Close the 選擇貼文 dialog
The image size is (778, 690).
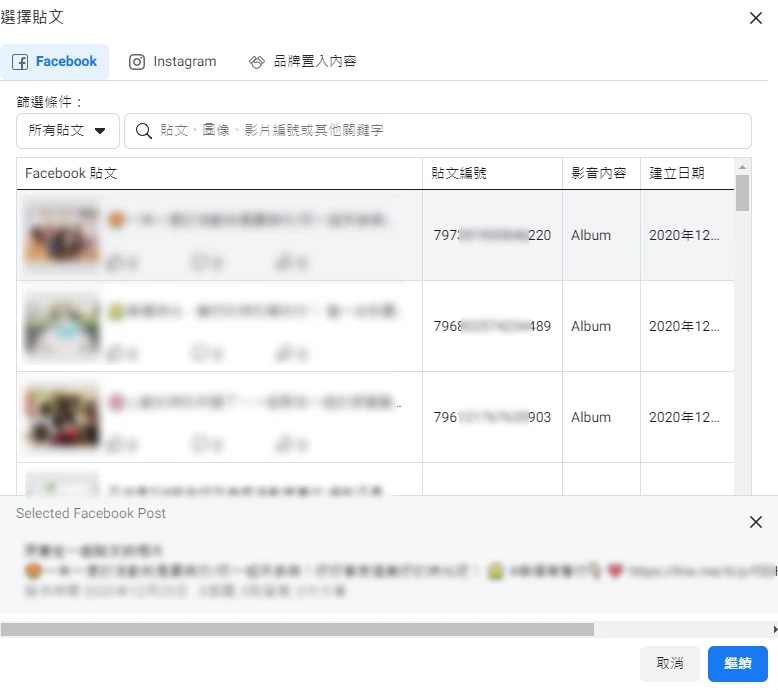[x=756, y=18]
